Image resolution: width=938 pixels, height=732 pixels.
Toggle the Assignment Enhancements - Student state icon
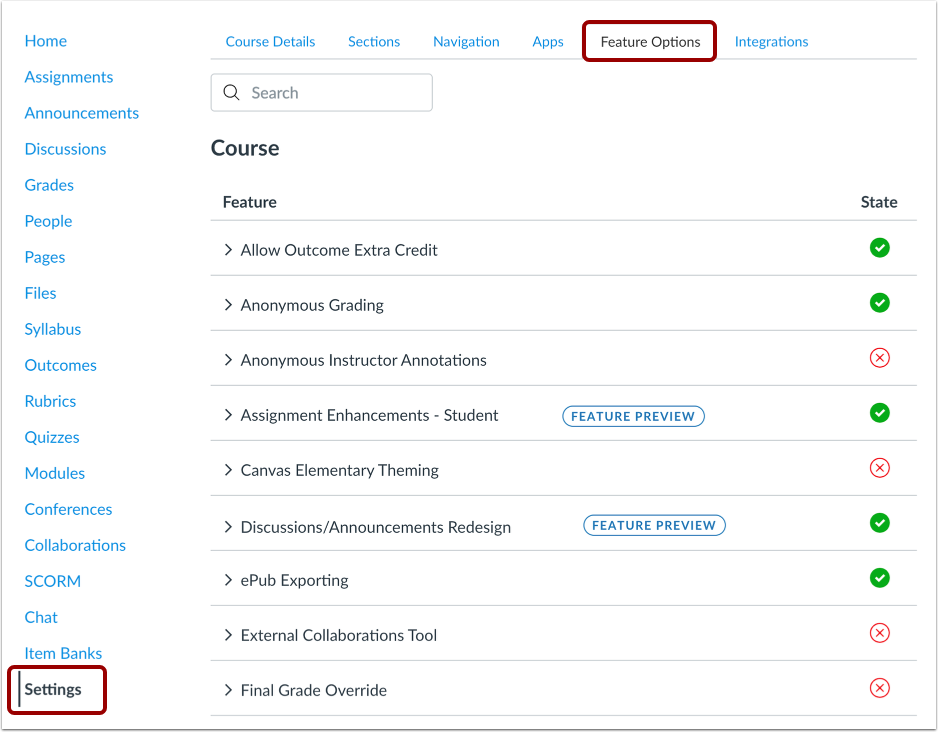click(880, 413)
